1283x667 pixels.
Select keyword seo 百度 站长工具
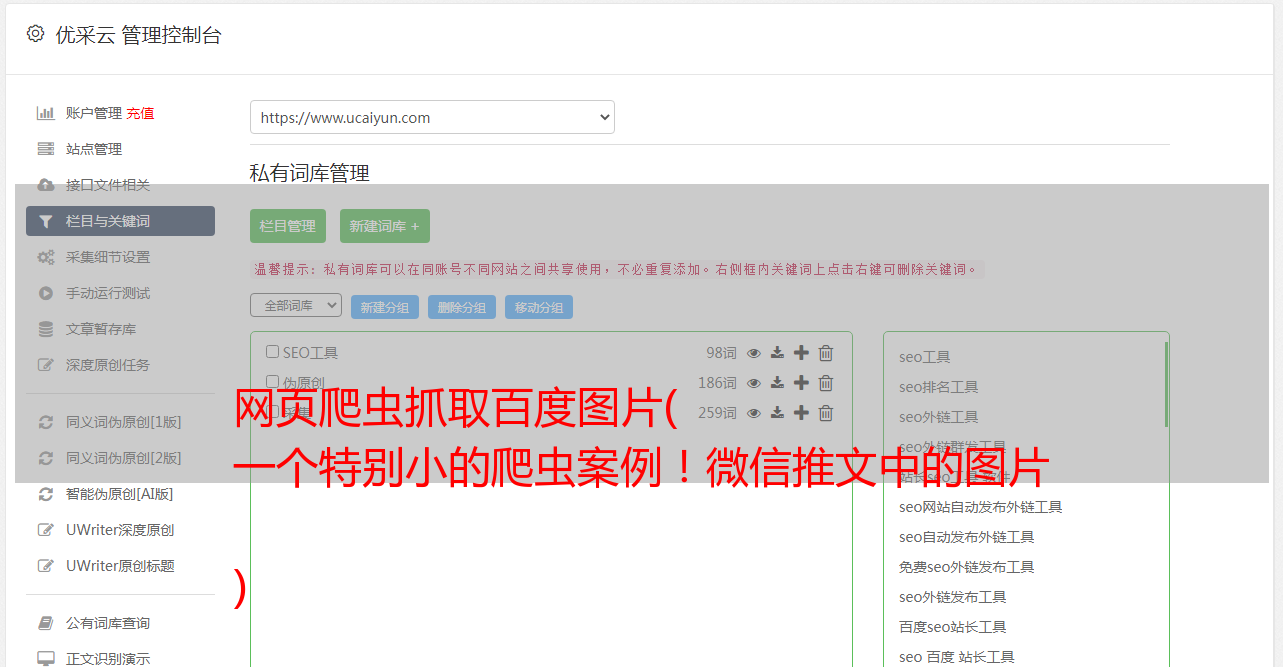pos(956,657)
